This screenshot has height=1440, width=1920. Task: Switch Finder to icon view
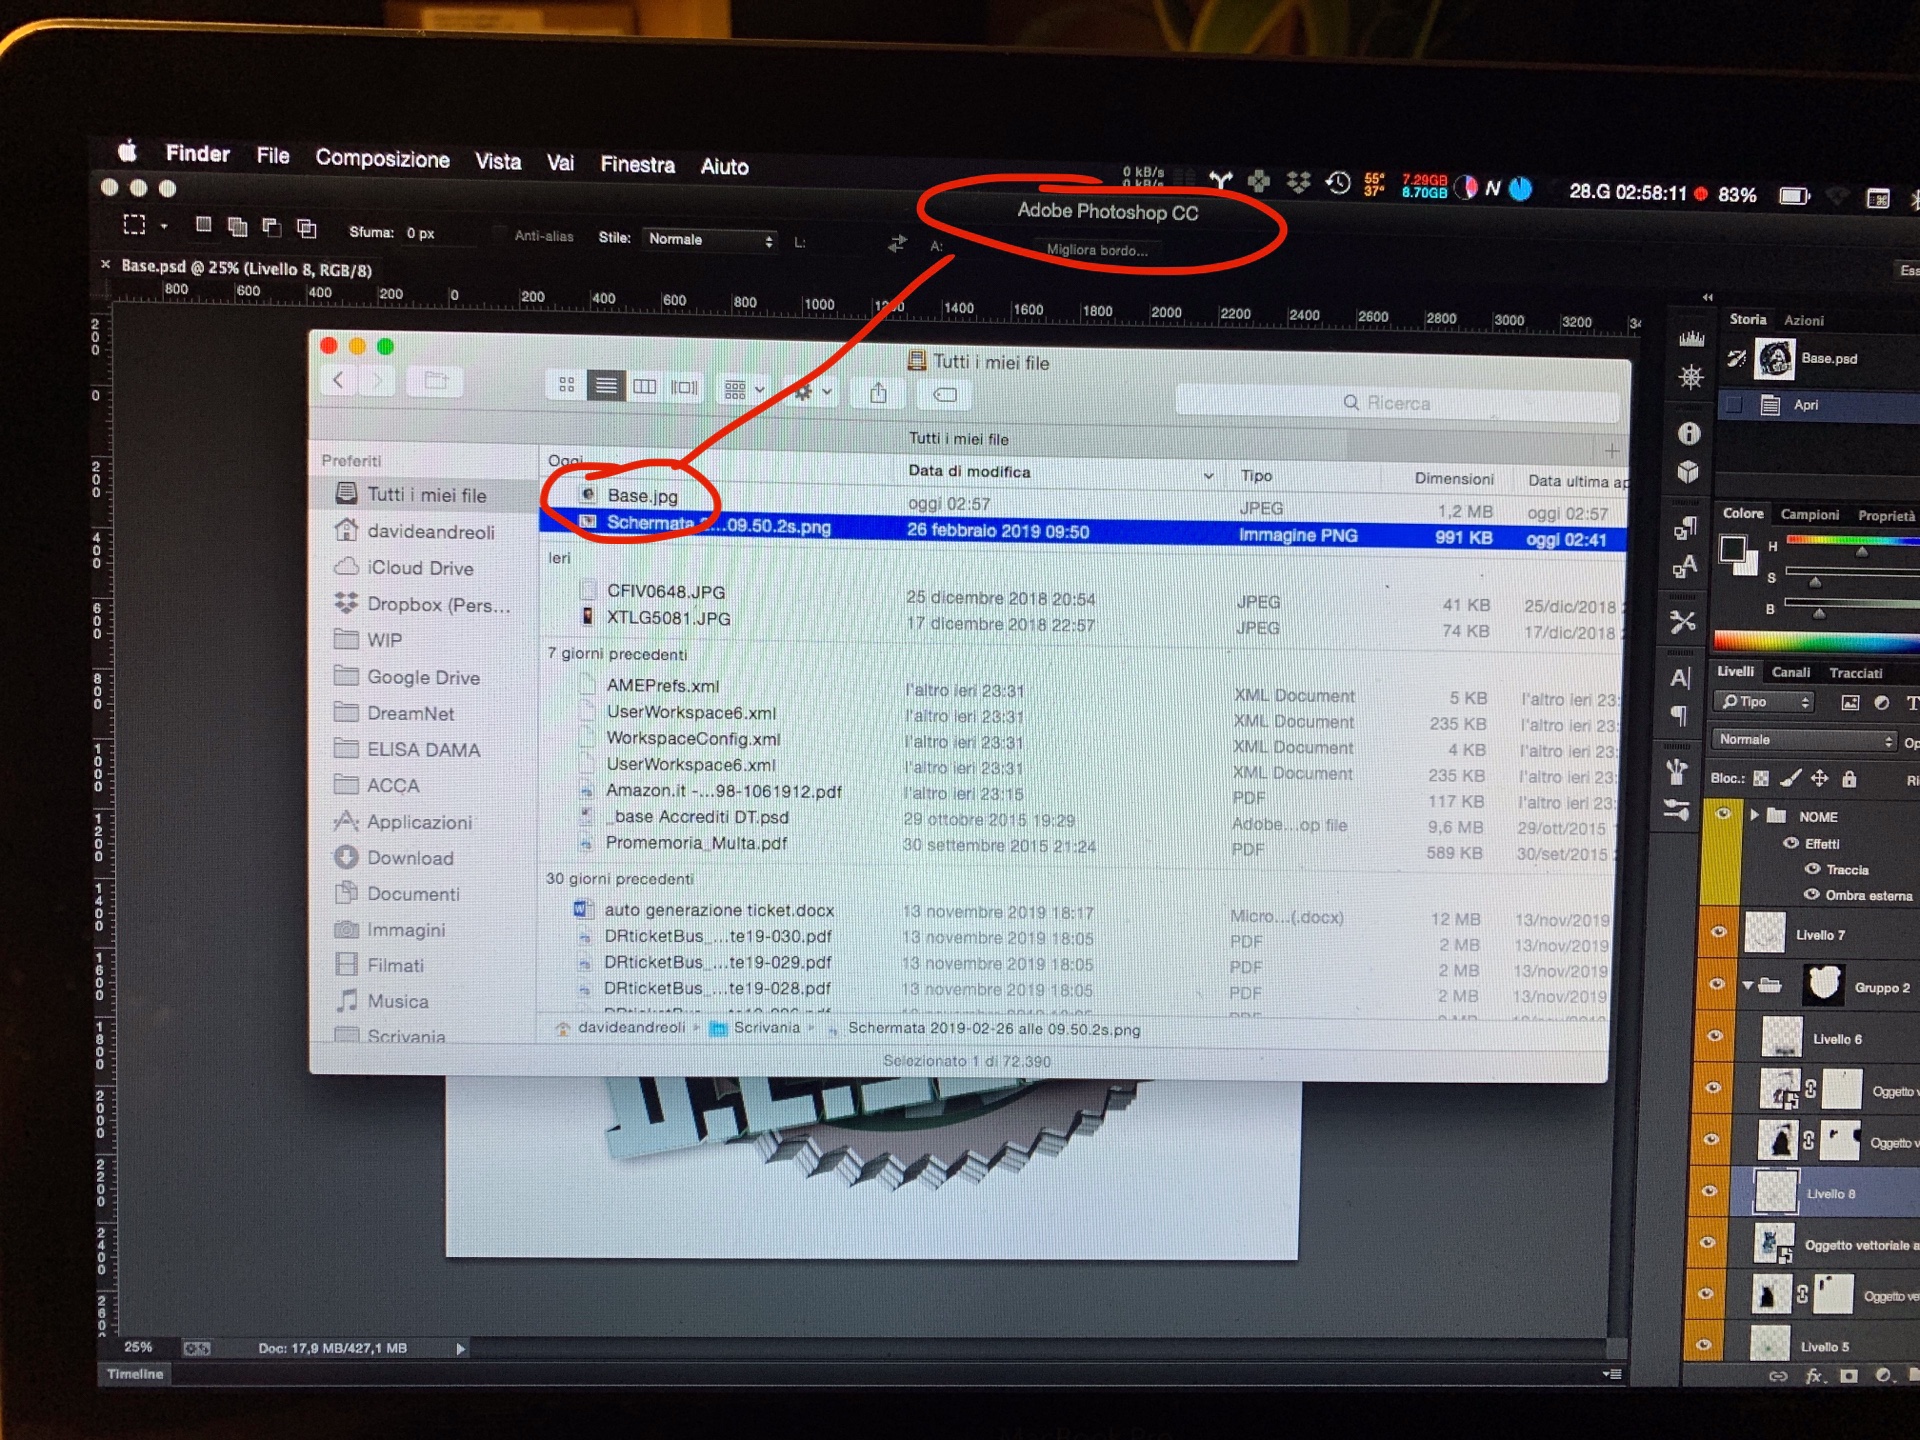(566, 385)
